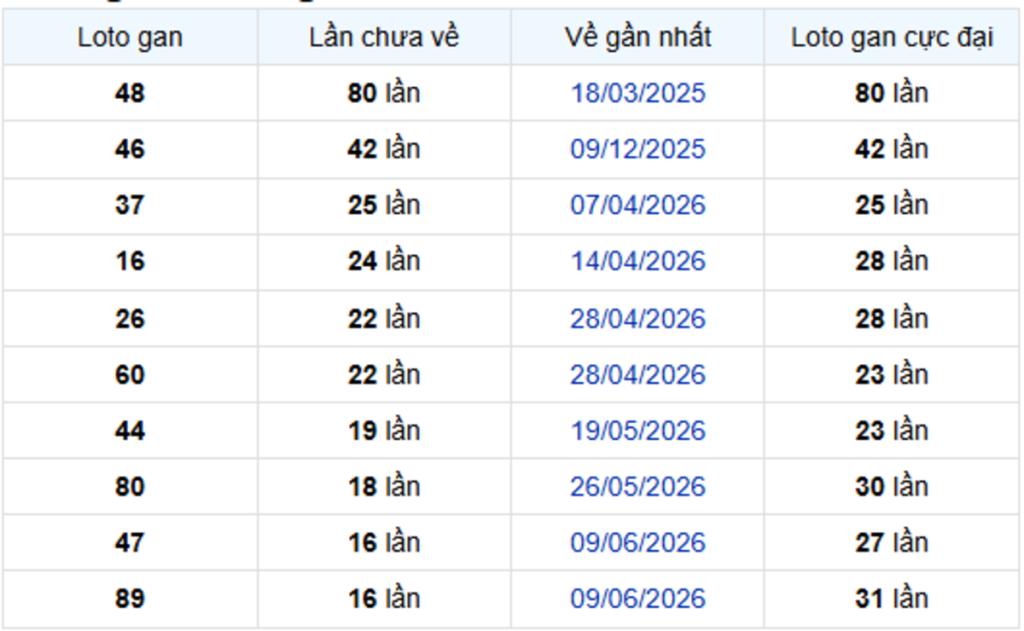
Task: Click "28 lần" in the loto 26 row
Action: [x=892, y=319]
